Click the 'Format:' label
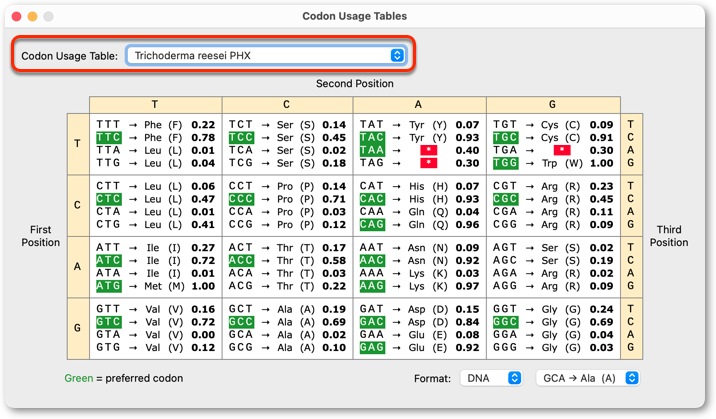This screenshot has width=716, height=419. (432, 378)
